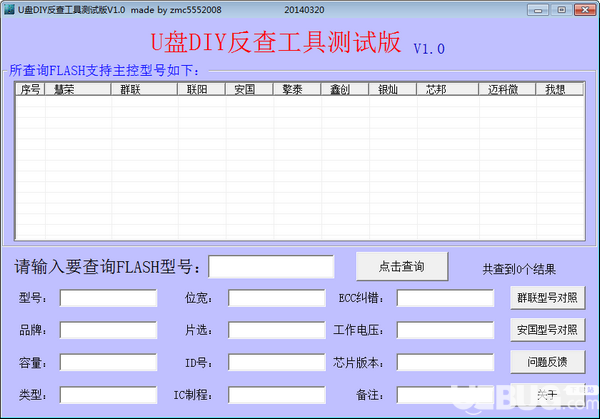The width and height of the screenshot is (600, 419).
Task: Click the 点击查询 search button
Action: (402, 266)
